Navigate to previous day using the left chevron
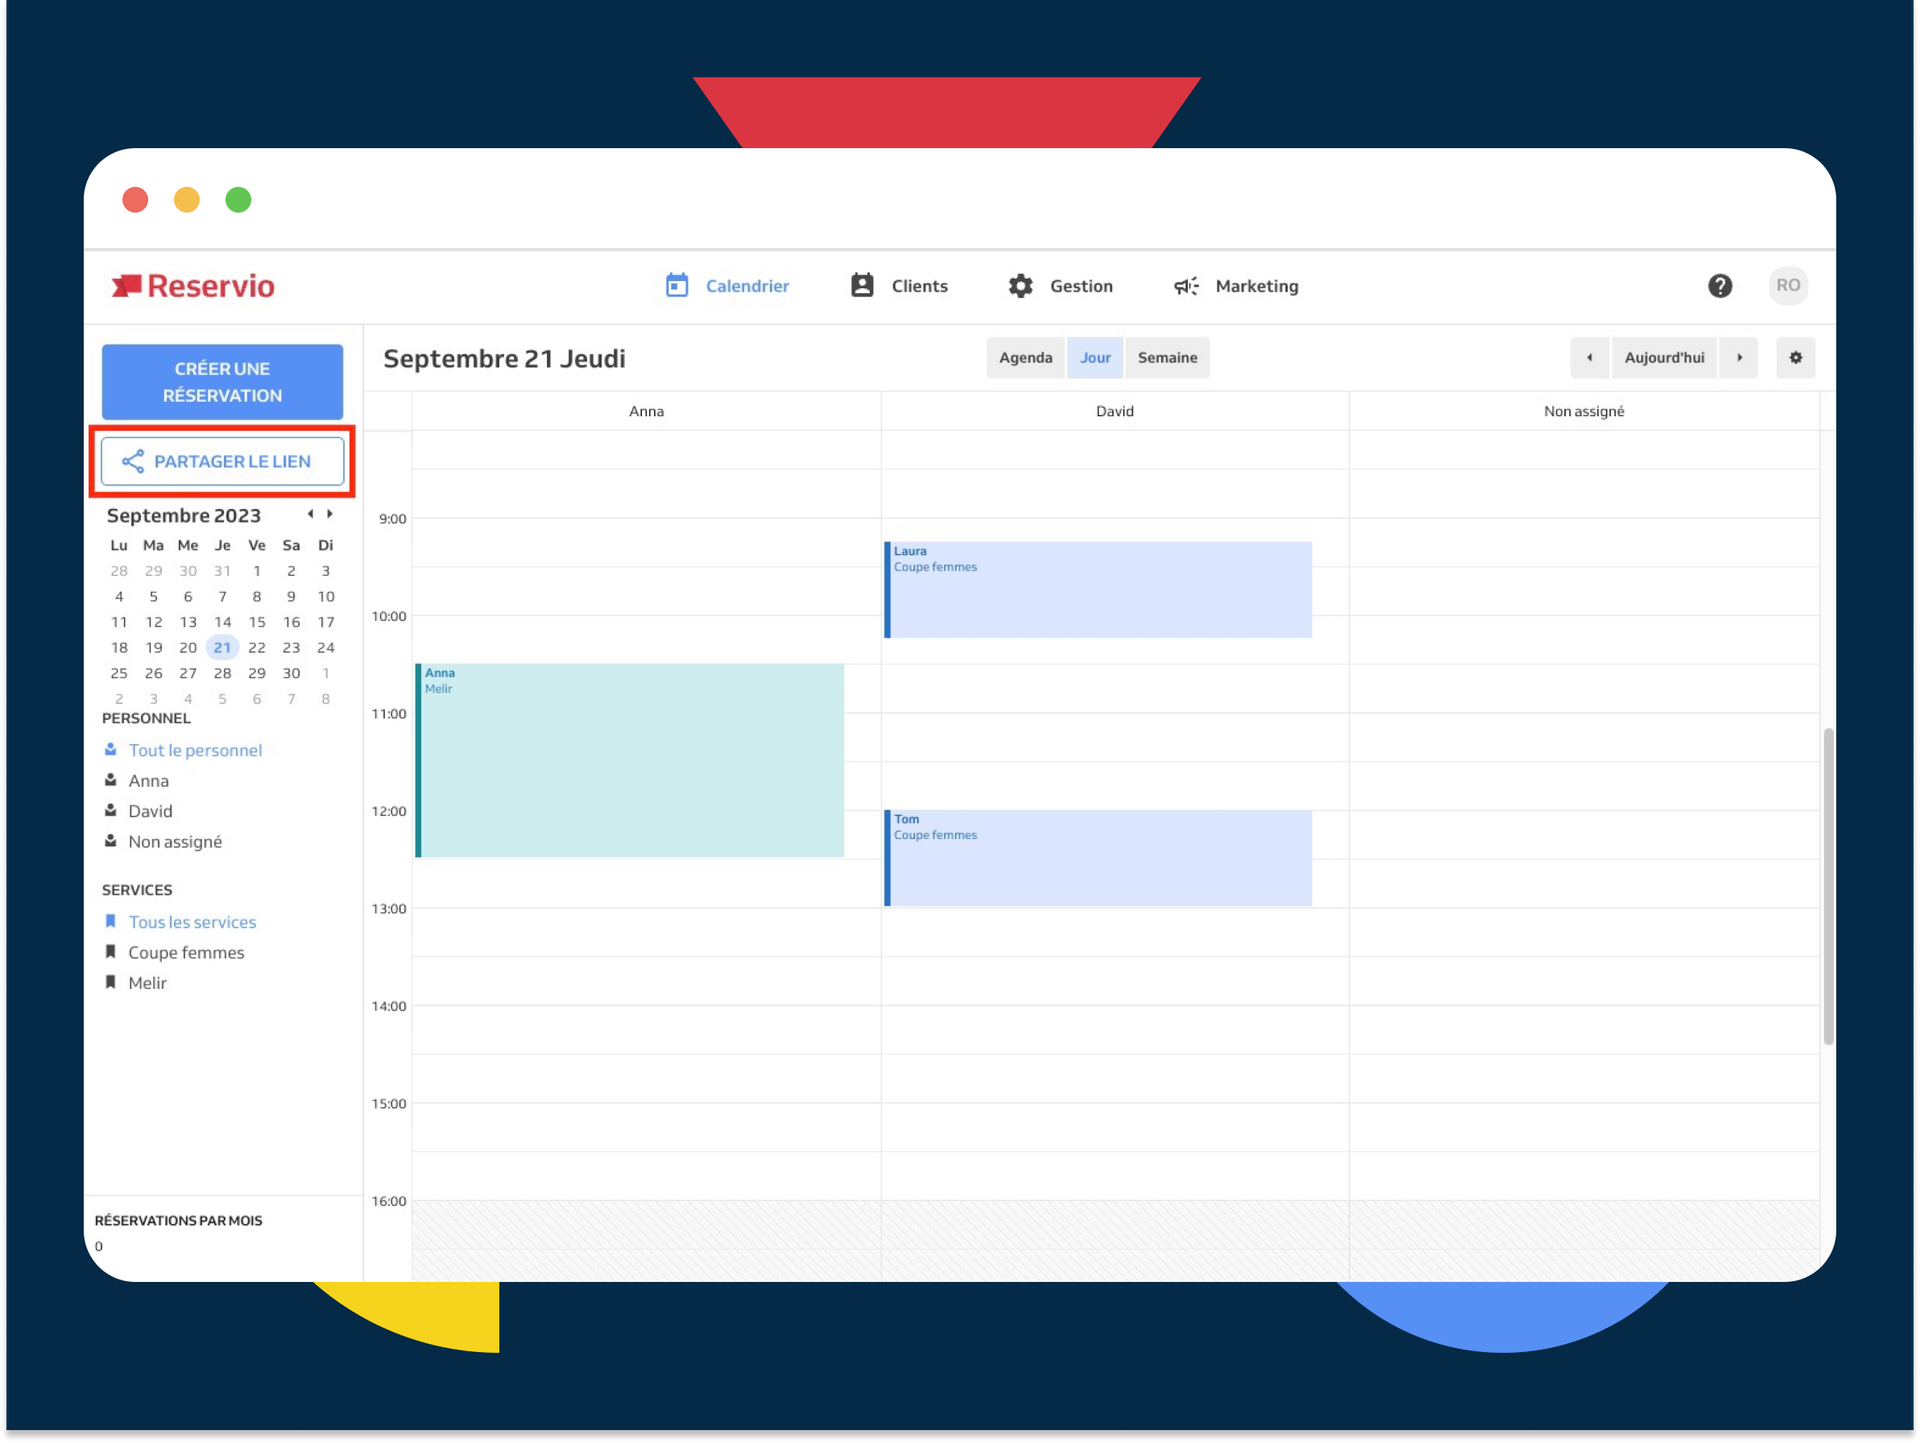Viewport: 1920px width, 1443px height. [x=1589, y=357]
